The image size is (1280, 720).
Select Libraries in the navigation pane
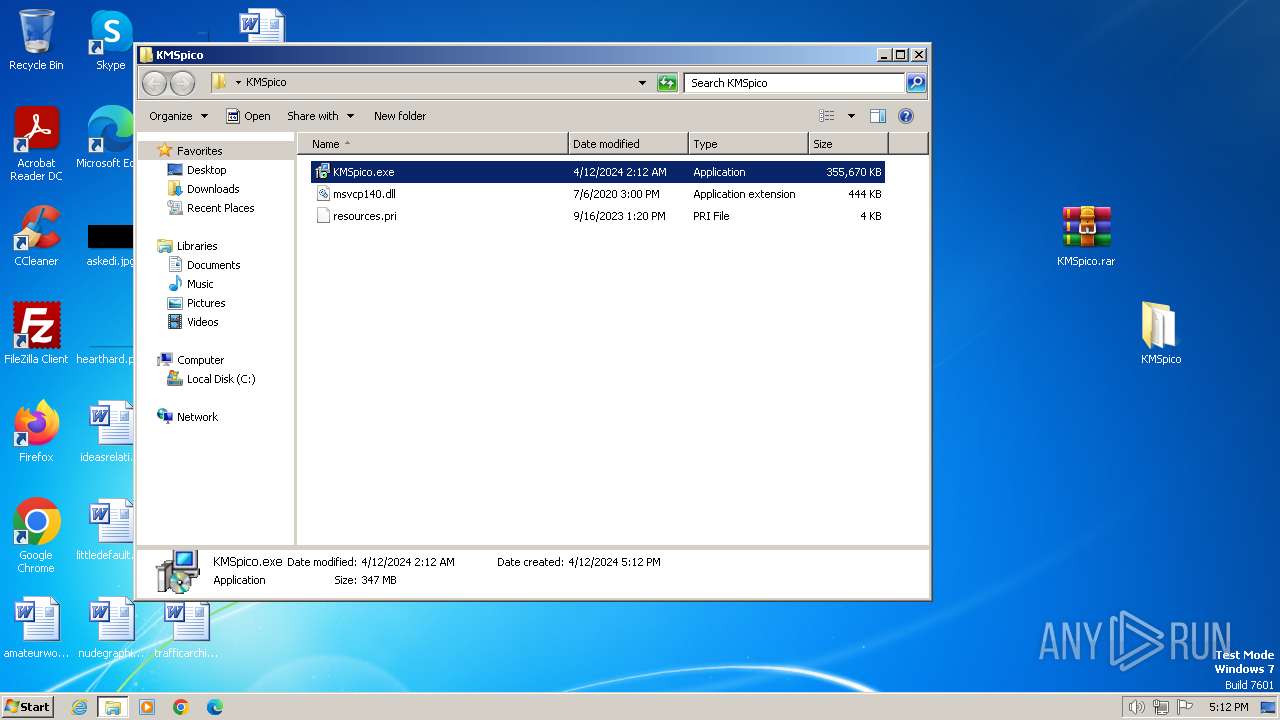click(x=197, y=246)
